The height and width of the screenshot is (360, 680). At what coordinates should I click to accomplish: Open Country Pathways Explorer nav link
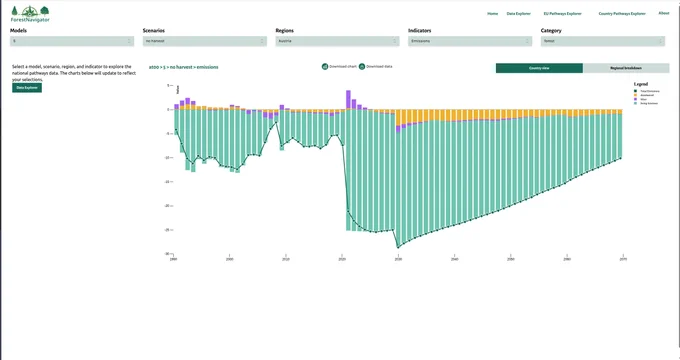click(622, 13)
